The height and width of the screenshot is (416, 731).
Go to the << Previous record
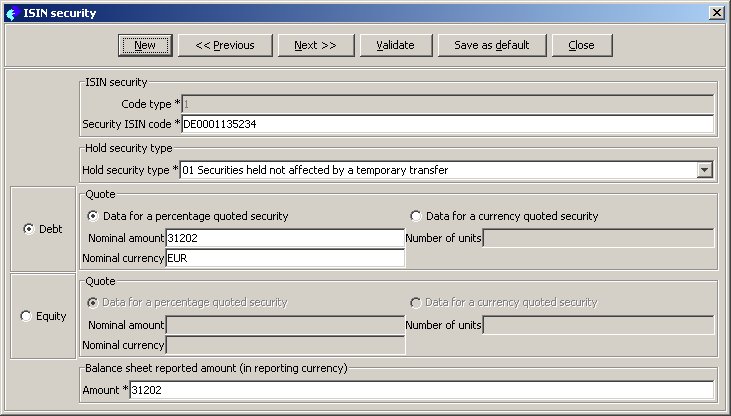click(225, 45)
